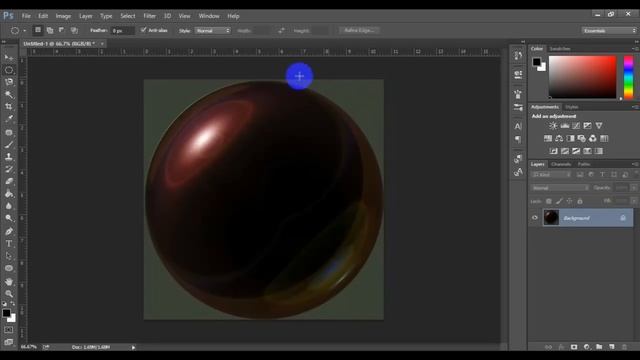Select the Healing Brush tool

[x=9, y=132]
